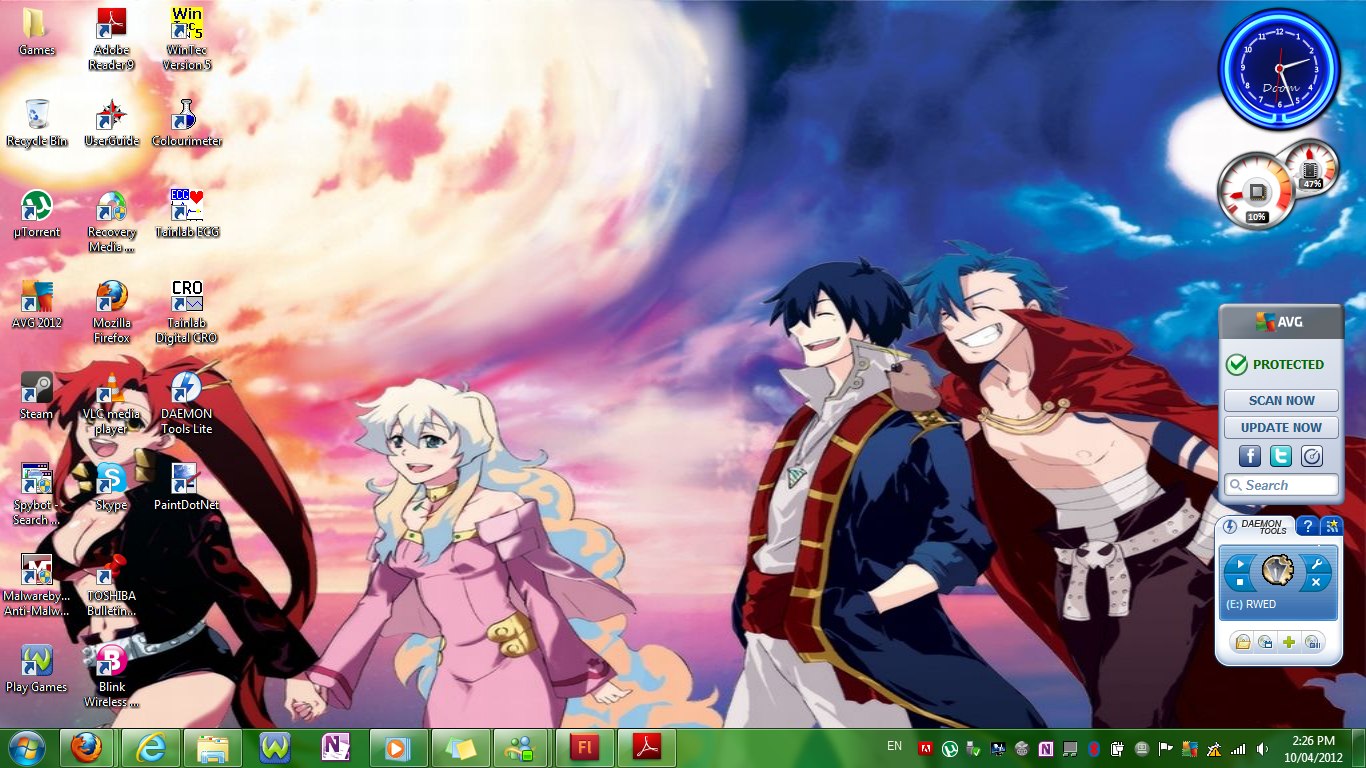The height and width of the screenshot is (768, 1366).
Task: Open the Games folder on desktop
Action: click(37, 33)
